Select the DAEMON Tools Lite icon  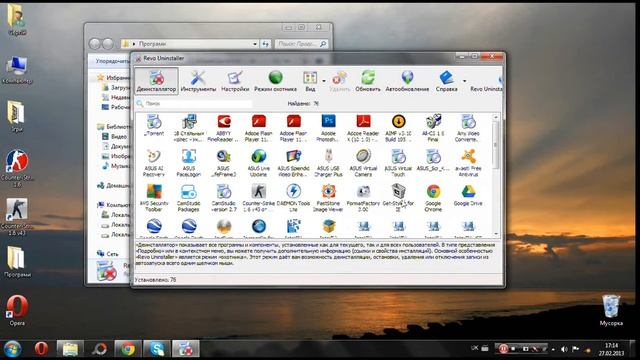(x=293, y=191)
